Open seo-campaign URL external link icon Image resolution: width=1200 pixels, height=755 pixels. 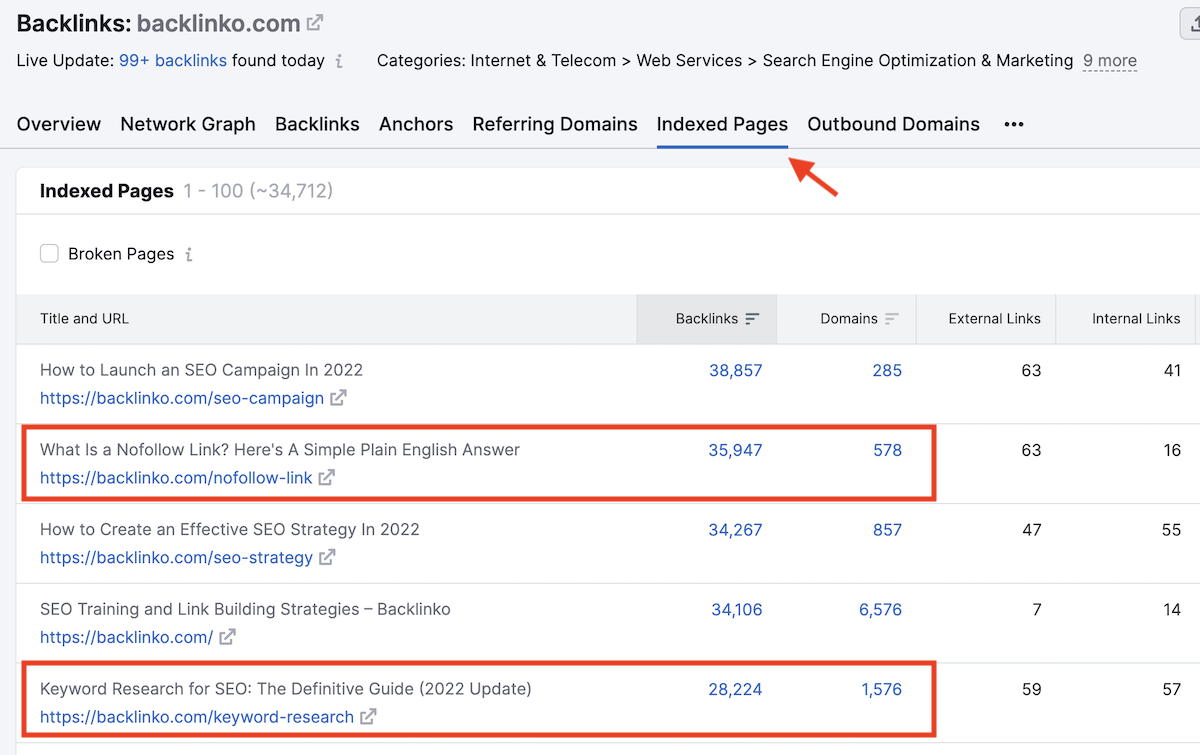(x=339, y=398)
